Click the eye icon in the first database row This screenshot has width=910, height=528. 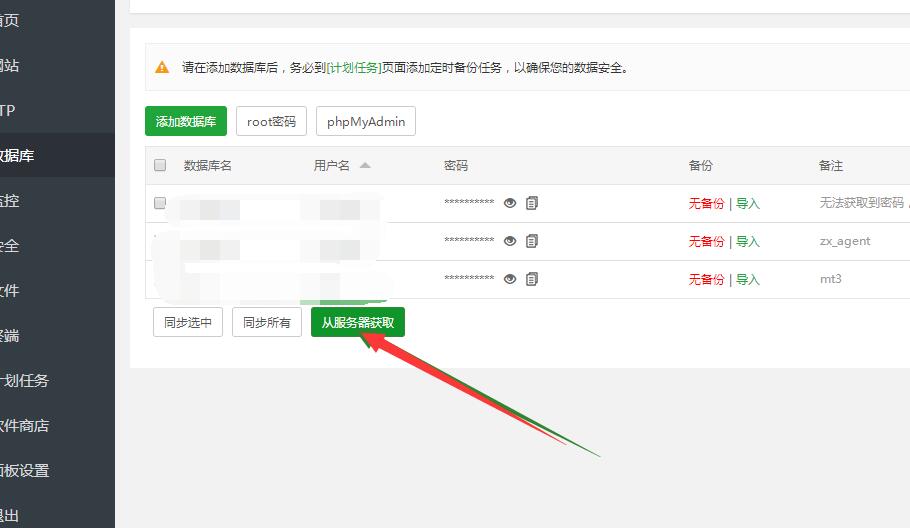point(510,203)
